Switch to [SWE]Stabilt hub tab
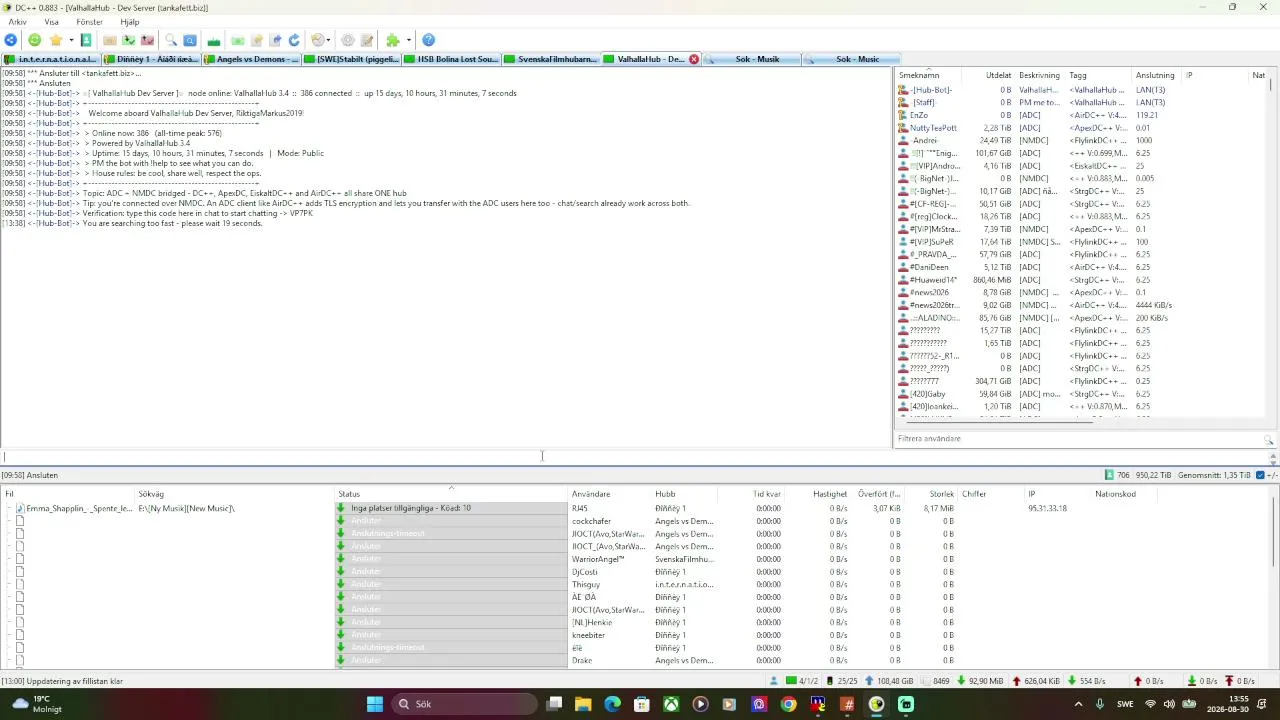Image resolution: width=1280 pixels, height=720 pixels. coord(351,59)
